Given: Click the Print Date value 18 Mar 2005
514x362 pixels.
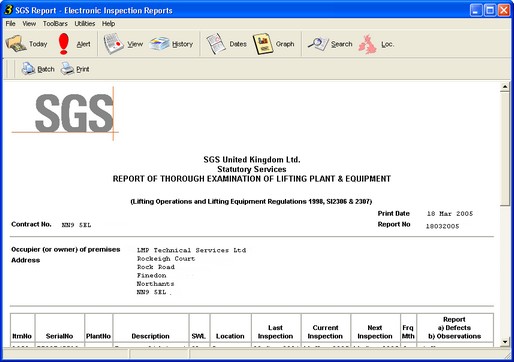Looking at the screenshot, I should coord(450,214).
